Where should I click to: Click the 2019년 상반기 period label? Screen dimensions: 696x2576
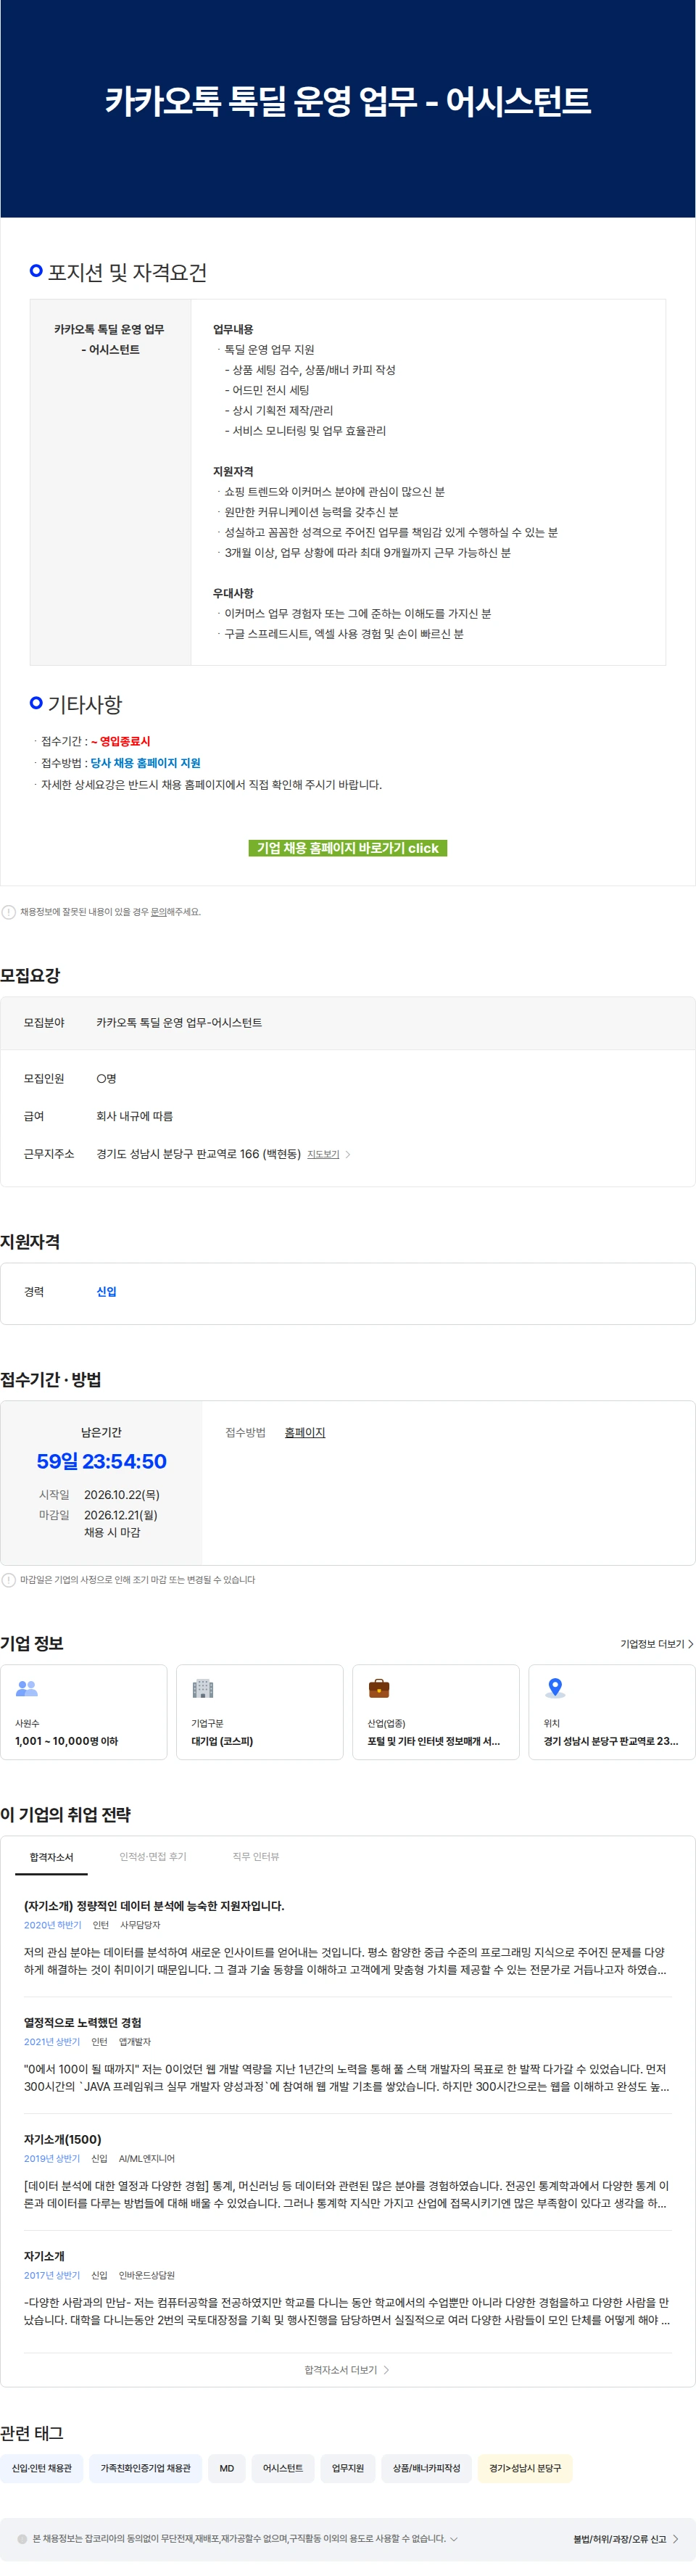[52, 2159]
